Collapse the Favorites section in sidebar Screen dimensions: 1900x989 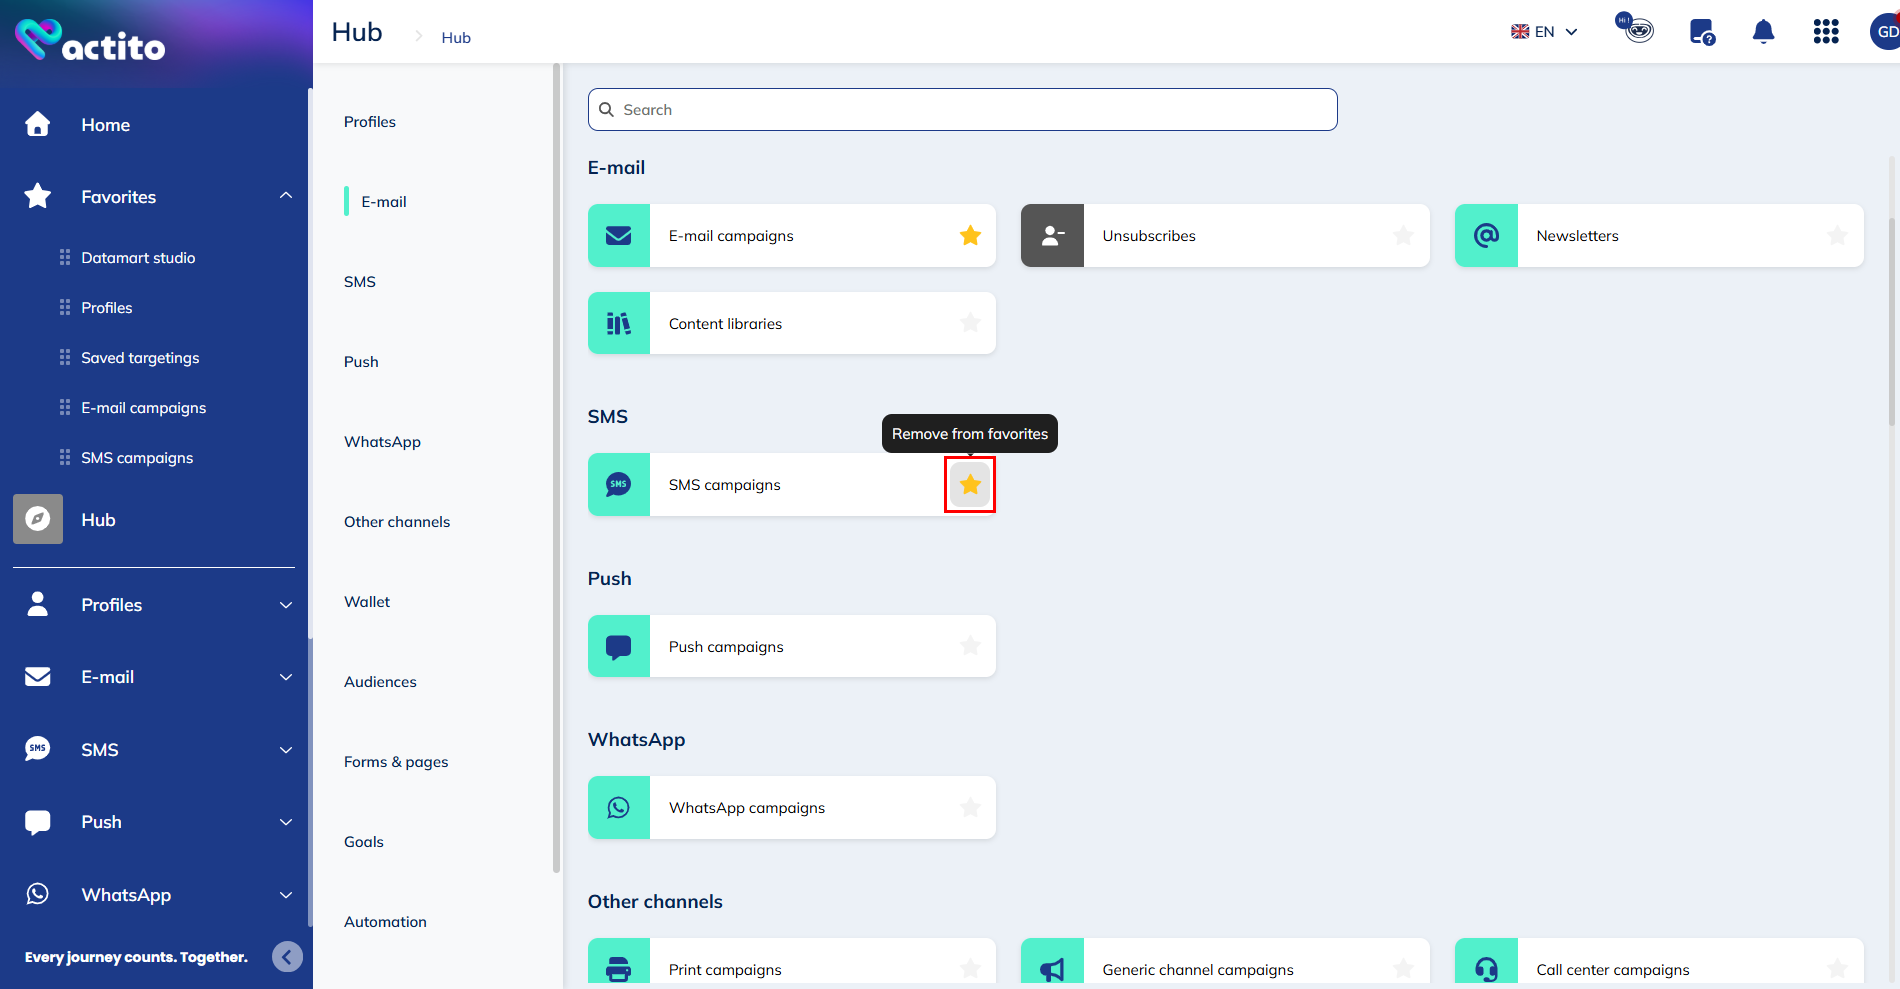click(286, 196)
